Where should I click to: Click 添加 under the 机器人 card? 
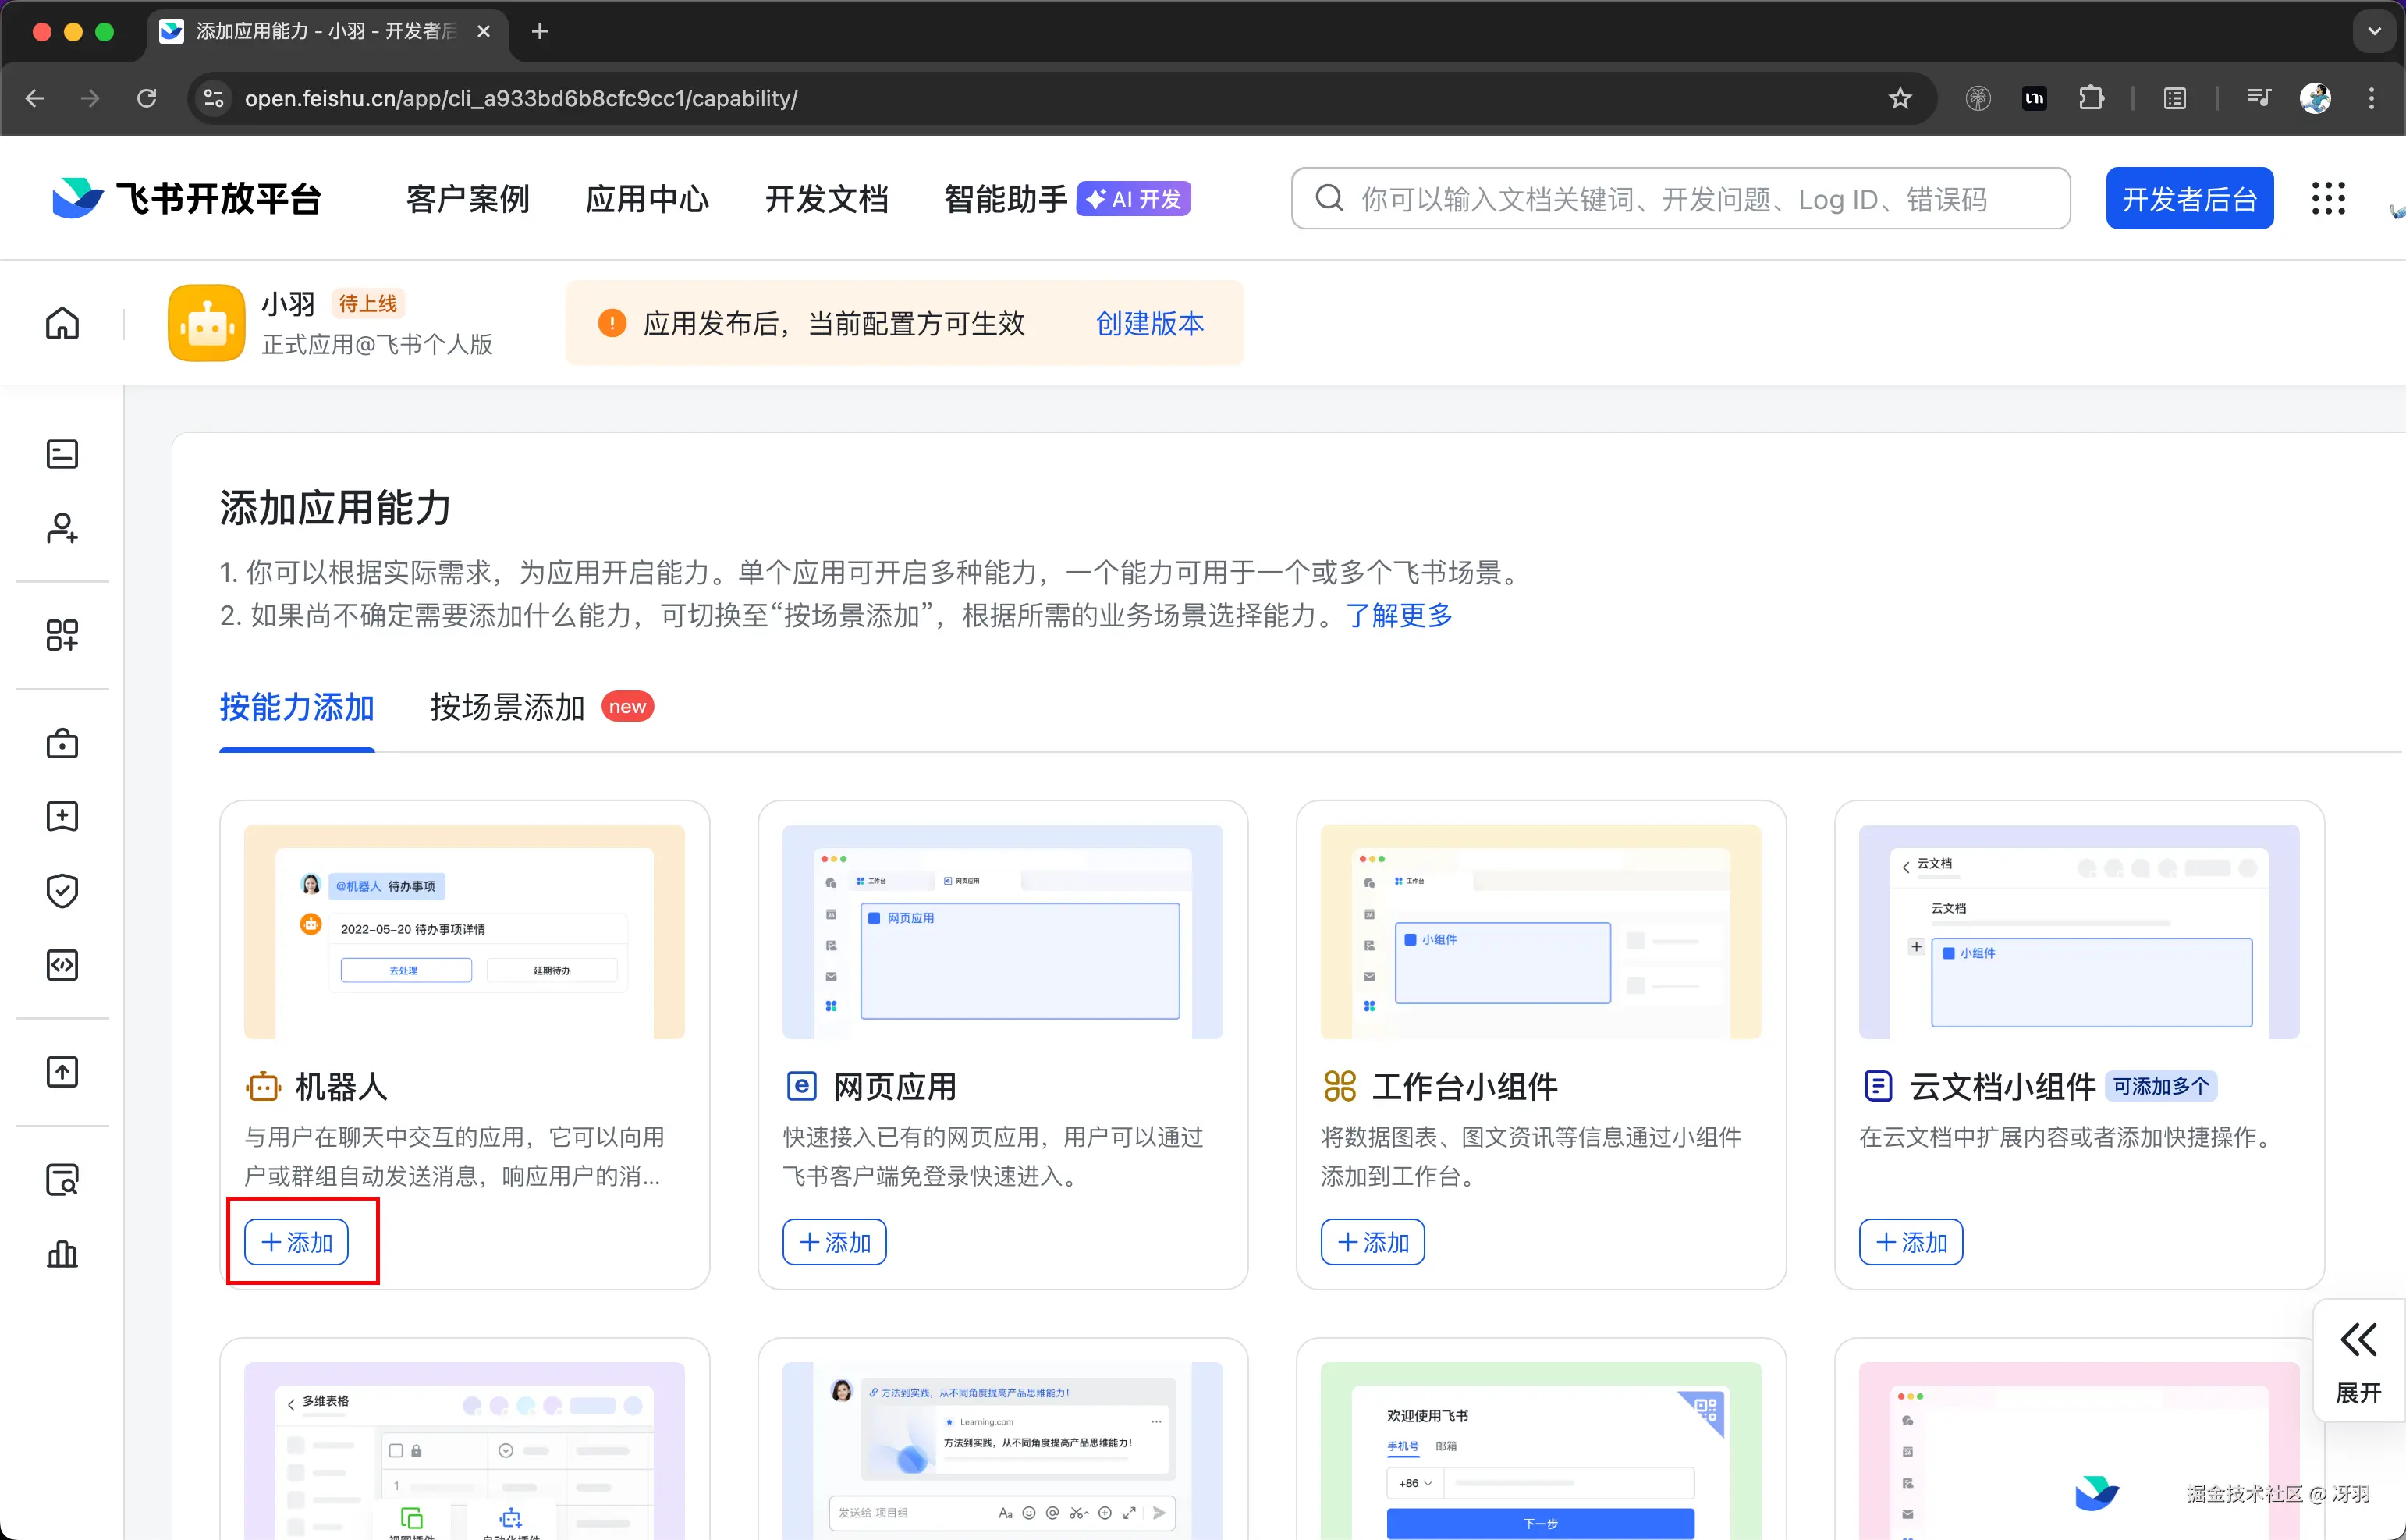(x=296, y=1242)
